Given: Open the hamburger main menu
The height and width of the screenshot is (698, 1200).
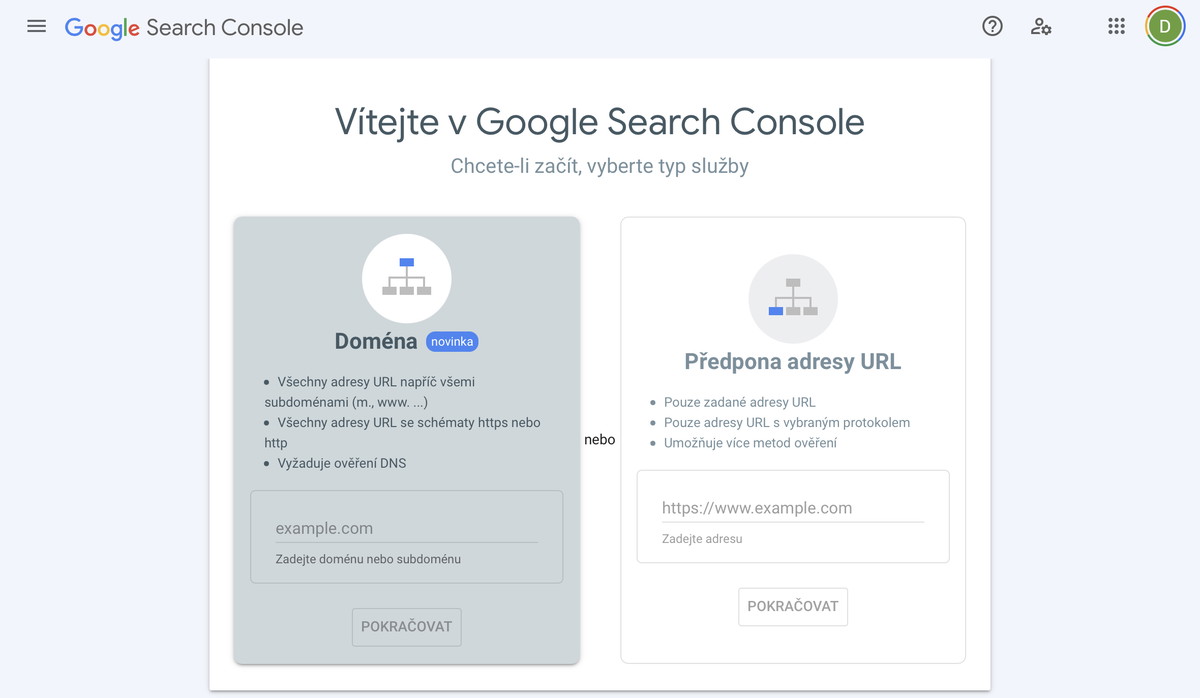Looking at the screenshot, I should point(37,27).
